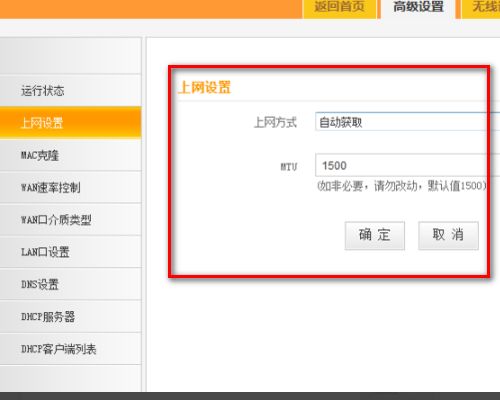This screenshot has width=500, height=400.
Task: Open the partially visible 无线 tab
Action: (x=481, y=8)
